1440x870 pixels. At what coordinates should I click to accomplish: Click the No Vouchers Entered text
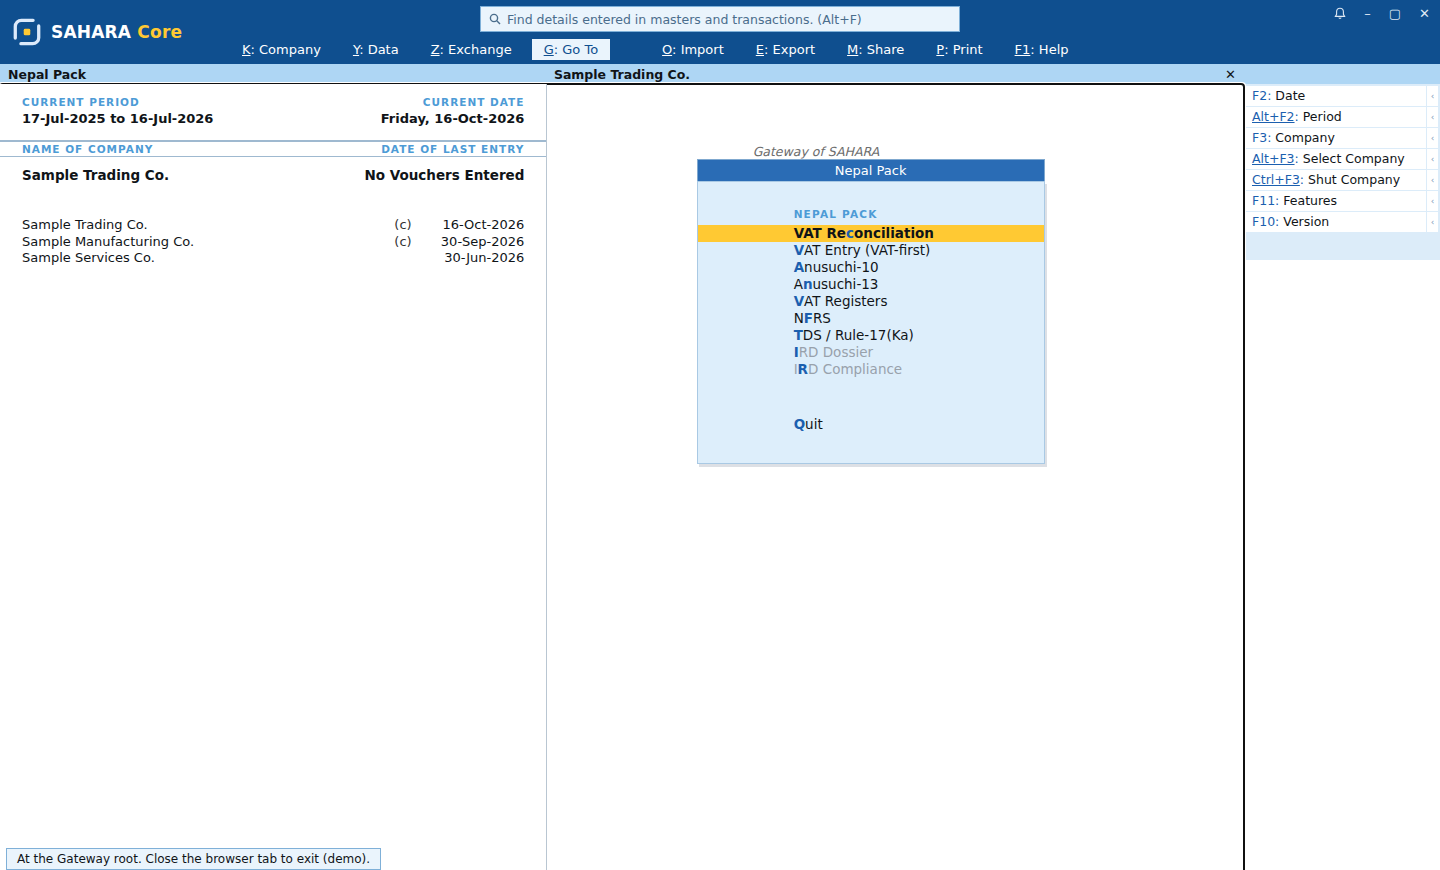tap(444, 175)
